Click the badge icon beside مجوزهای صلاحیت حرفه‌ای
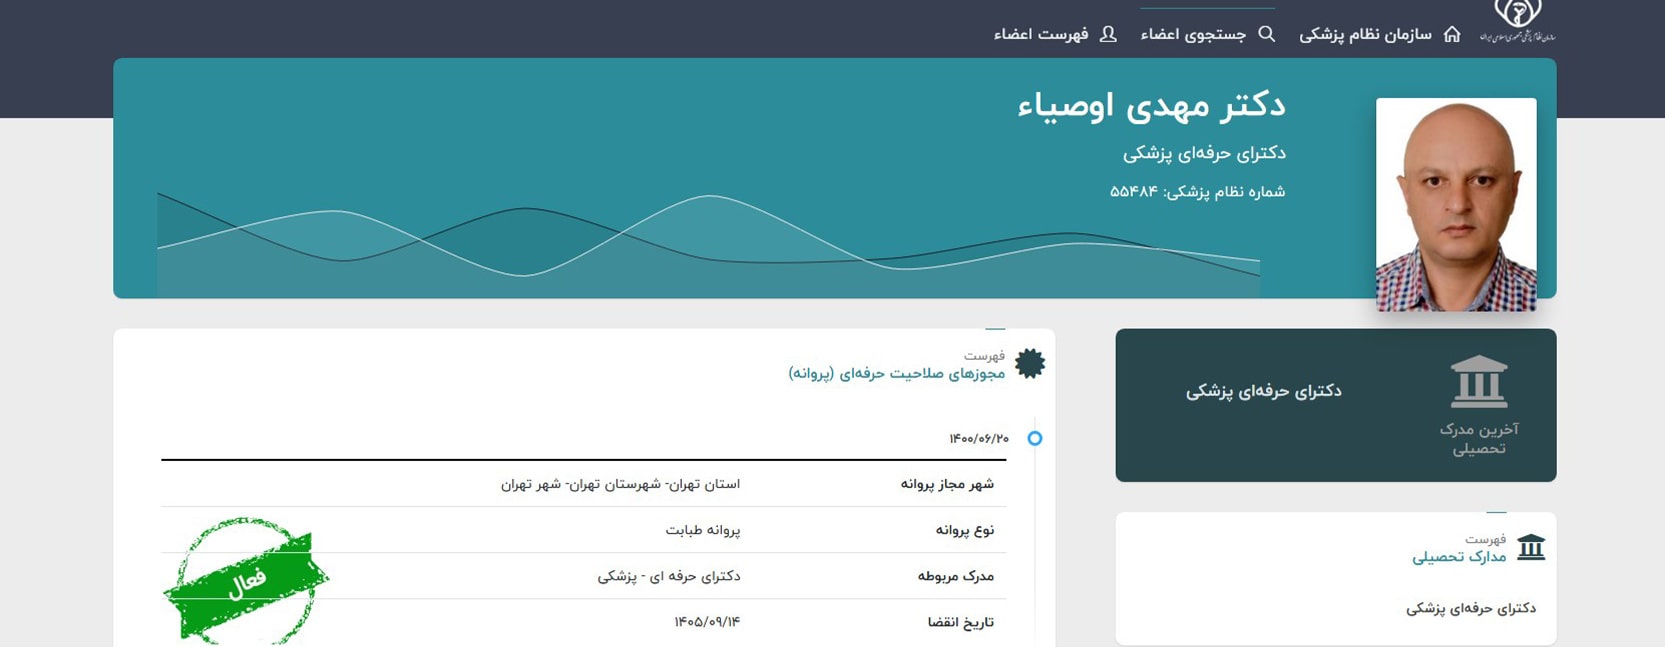 tap(1030, 364)
